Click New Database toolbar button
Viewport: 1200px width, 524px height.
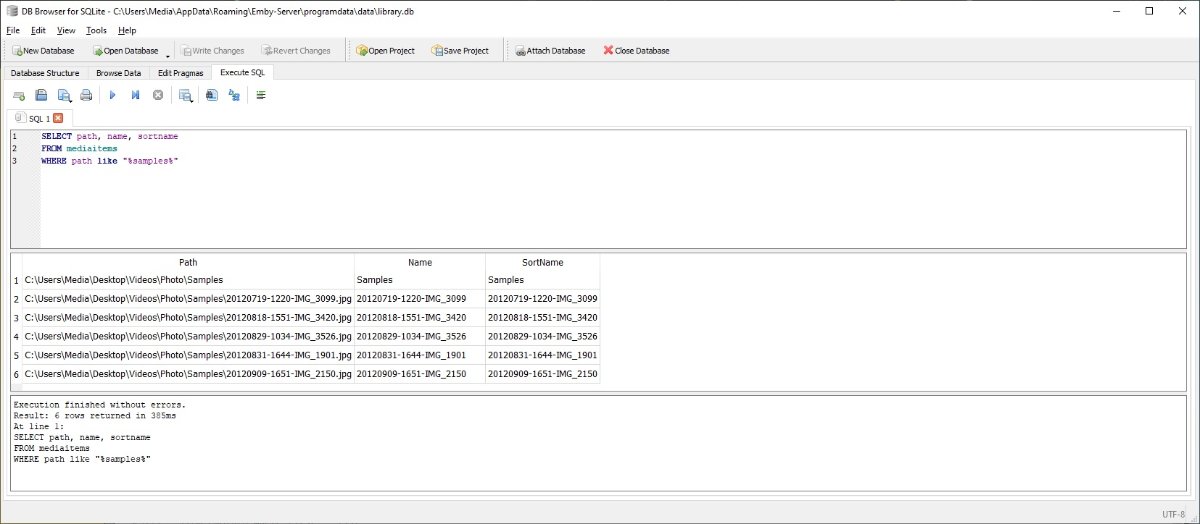coord(43,50)
